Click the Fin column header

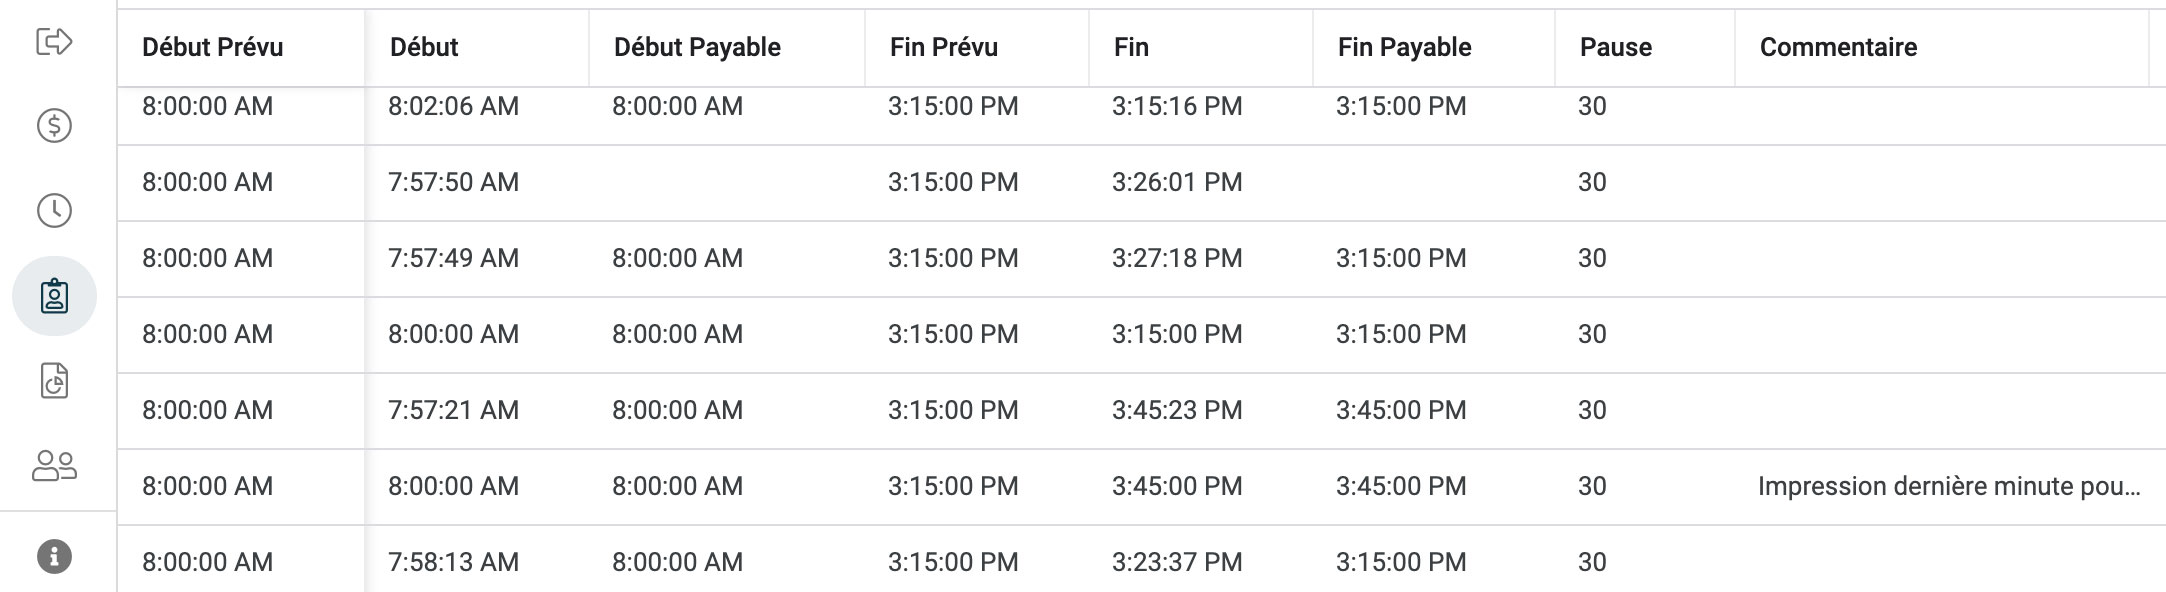pos(1131,47)
